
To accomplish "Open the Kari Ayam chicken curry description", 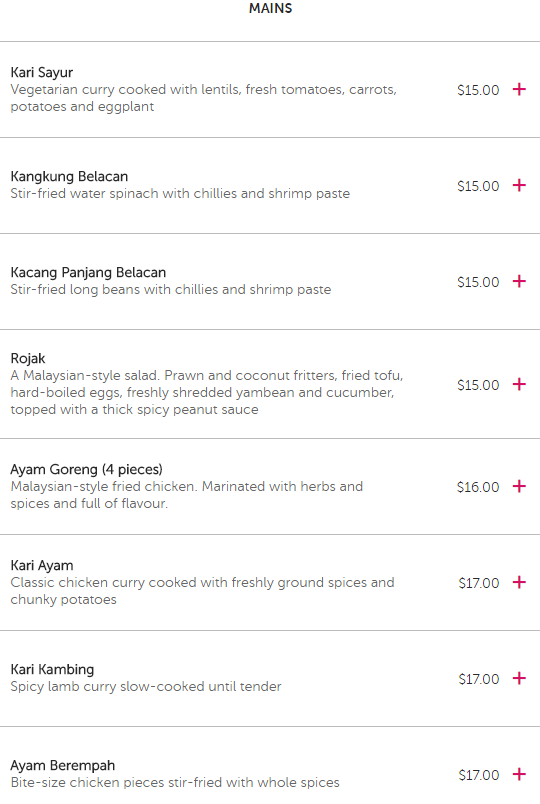I will tap(202, 591).
